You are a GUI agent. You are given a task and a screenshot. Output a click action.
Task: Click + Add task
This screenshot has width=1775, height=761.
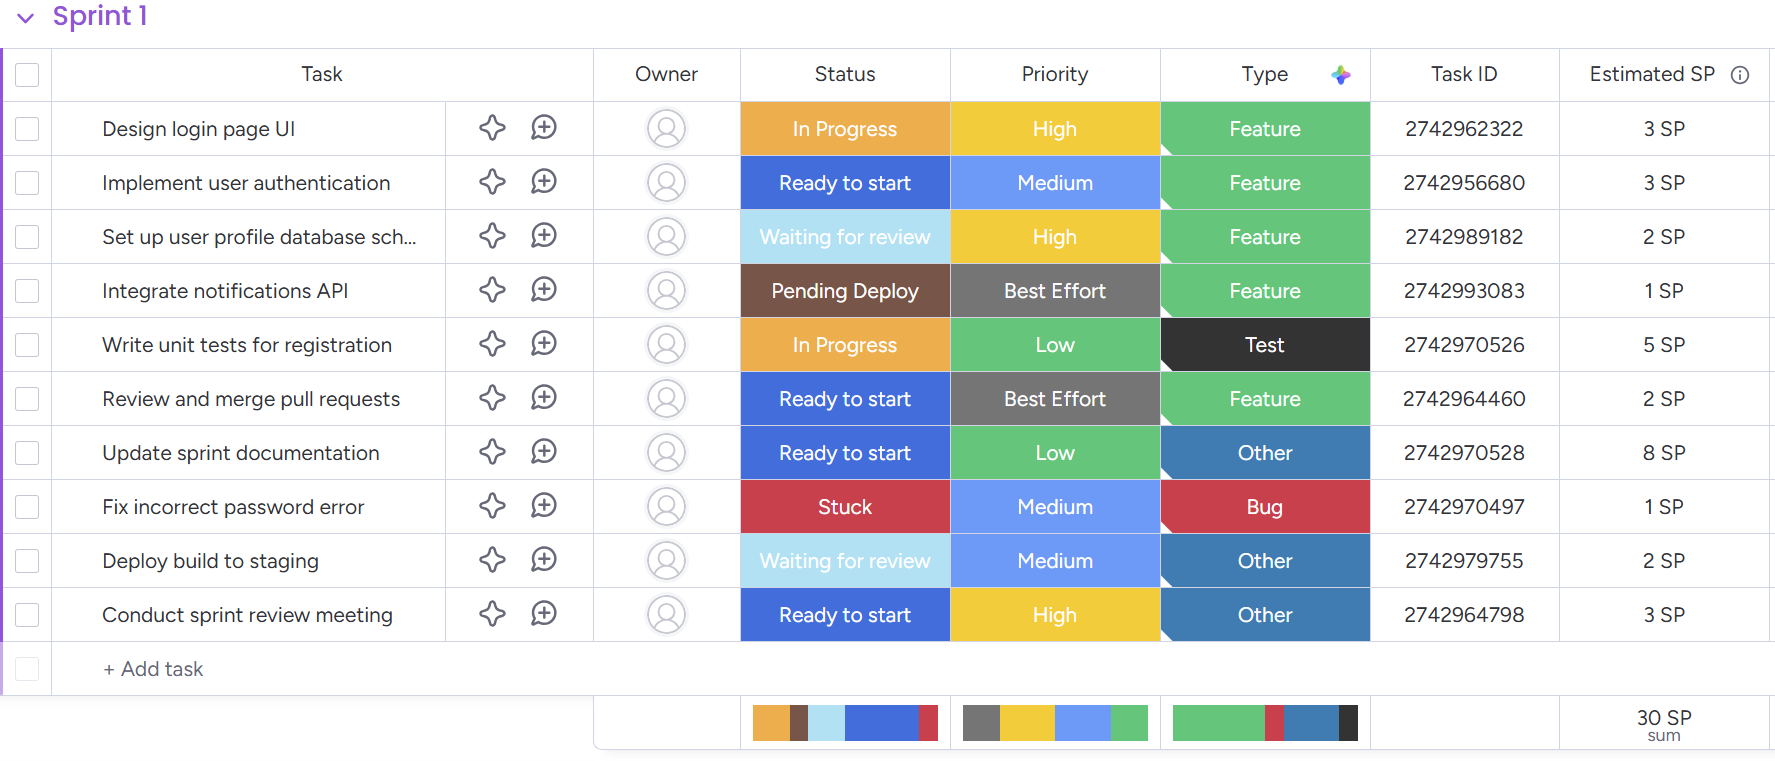coord(153,668)
